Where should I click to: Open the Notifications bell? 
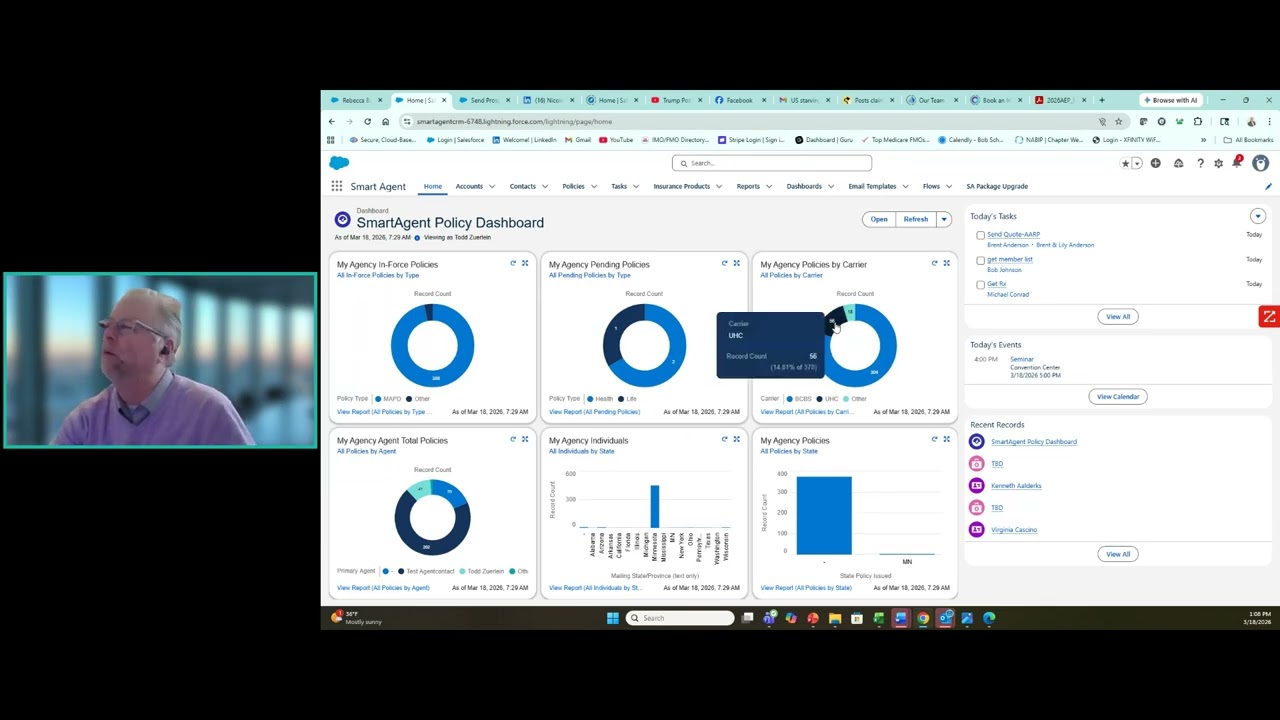click(x=1237, y=162)
